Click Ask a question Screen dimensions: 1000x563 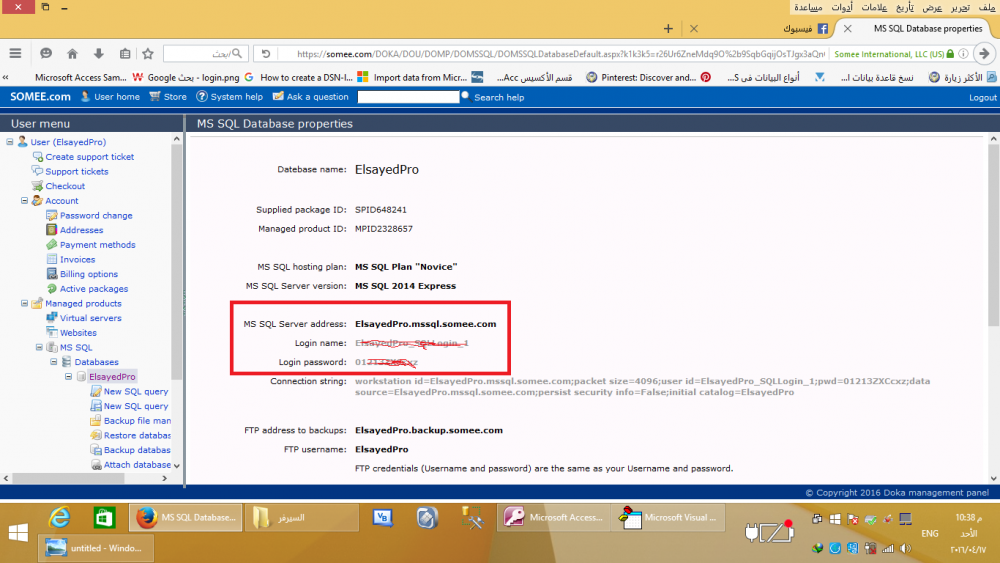pyautogui.click(x=311, y=97)
